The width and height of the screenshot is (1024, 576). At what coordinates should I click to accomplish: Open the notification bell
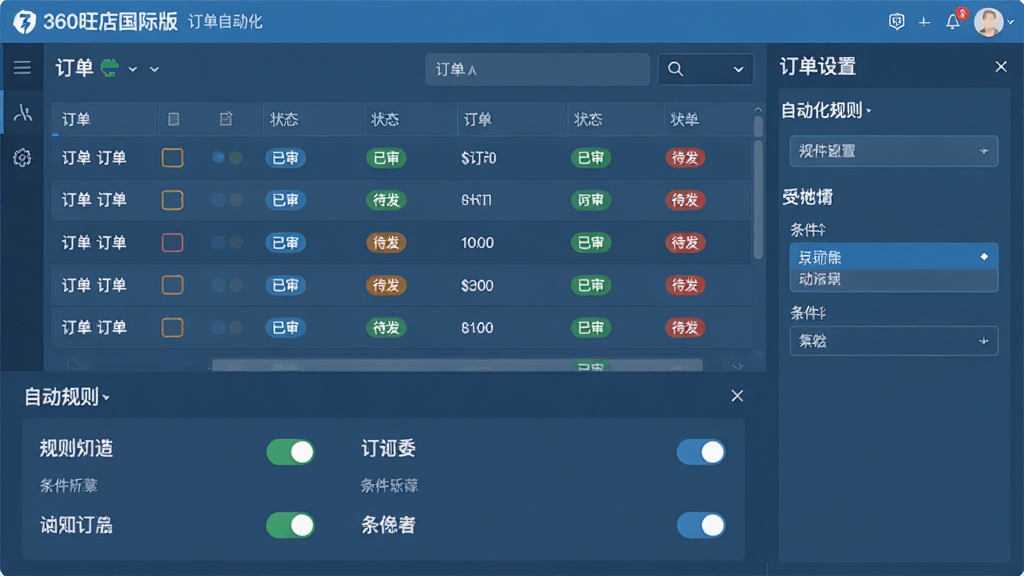(x=953, y=22)
